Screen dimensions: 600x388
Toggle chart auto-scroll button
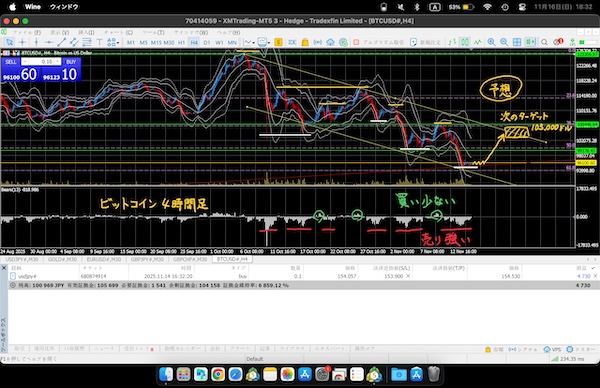[x=530, y=42]
